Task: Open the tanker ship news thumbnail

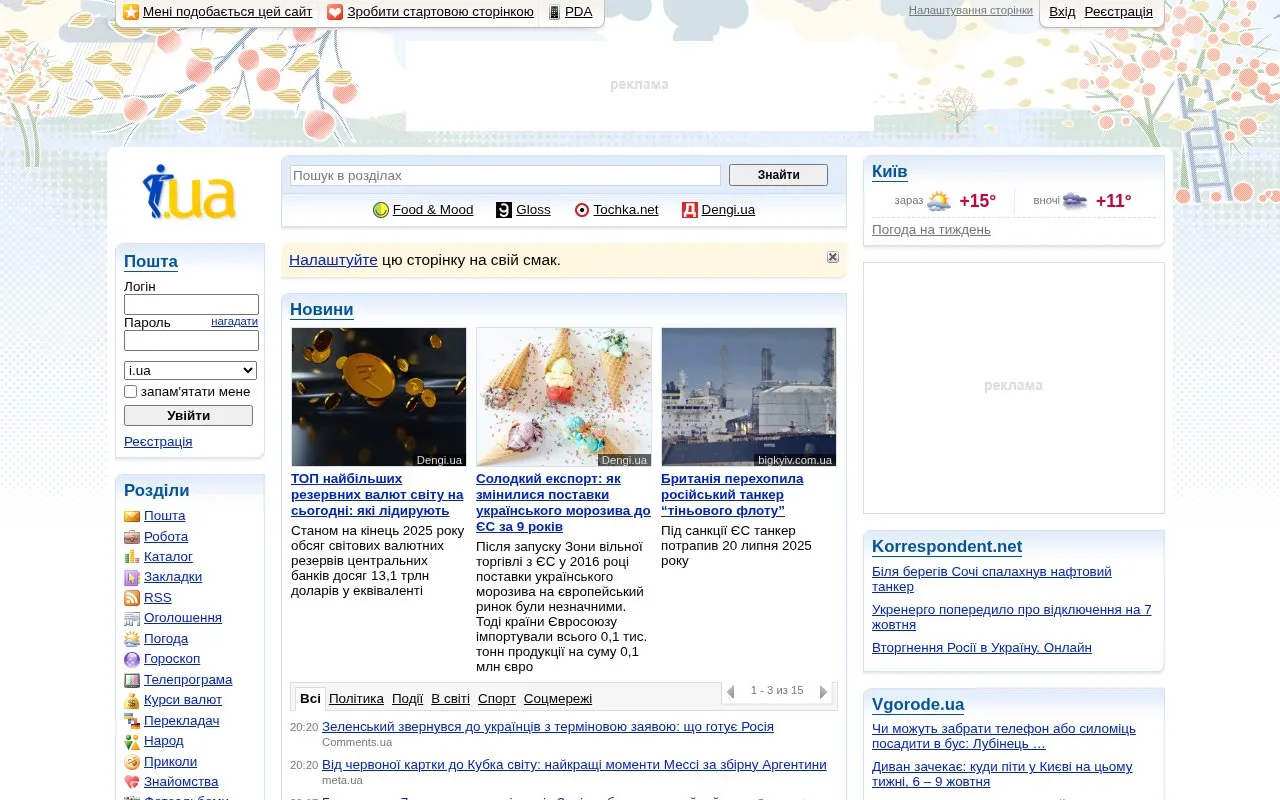Action: click(x=749, y=397)
